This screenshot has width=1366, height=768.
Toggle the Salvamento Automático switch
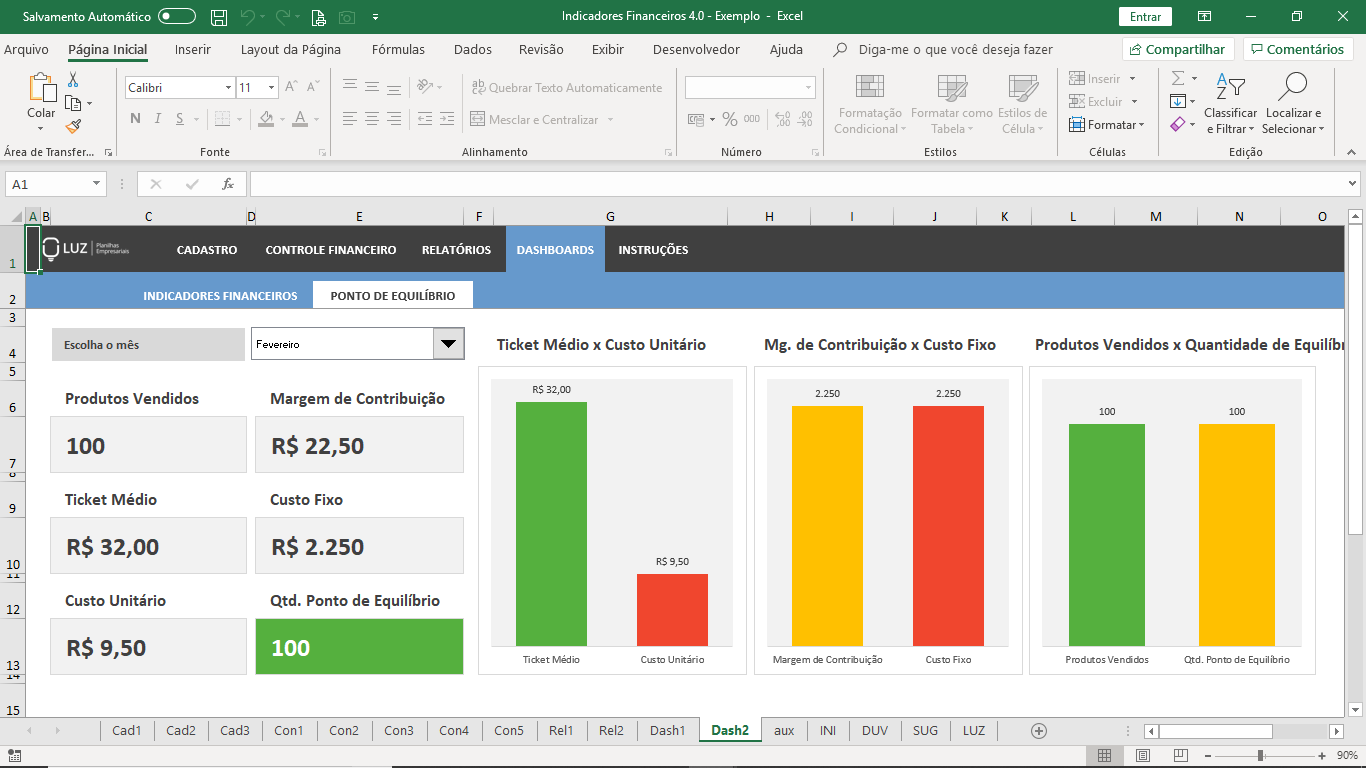[x=177, y=17]
